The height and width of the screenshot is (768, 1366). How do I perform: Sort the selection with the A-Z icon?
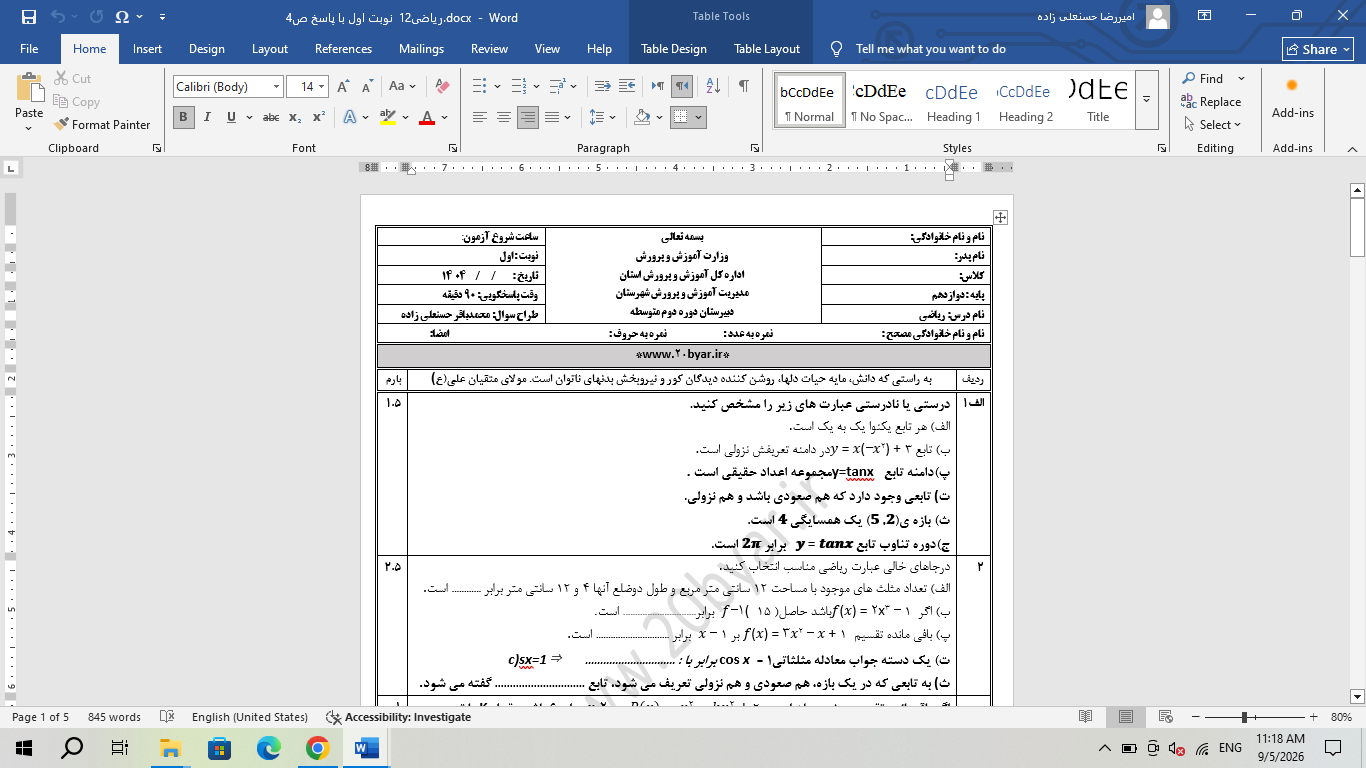[713, 86]
